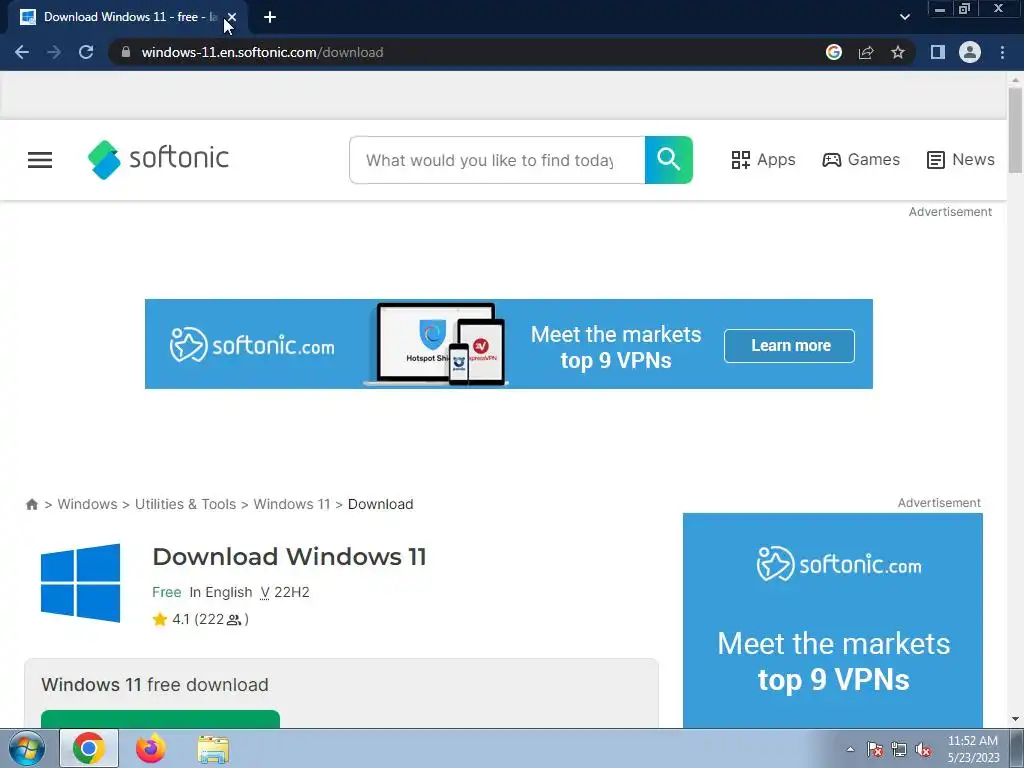
Task: Bookmark this page with the star icon
Action: [x=898, y=52]
